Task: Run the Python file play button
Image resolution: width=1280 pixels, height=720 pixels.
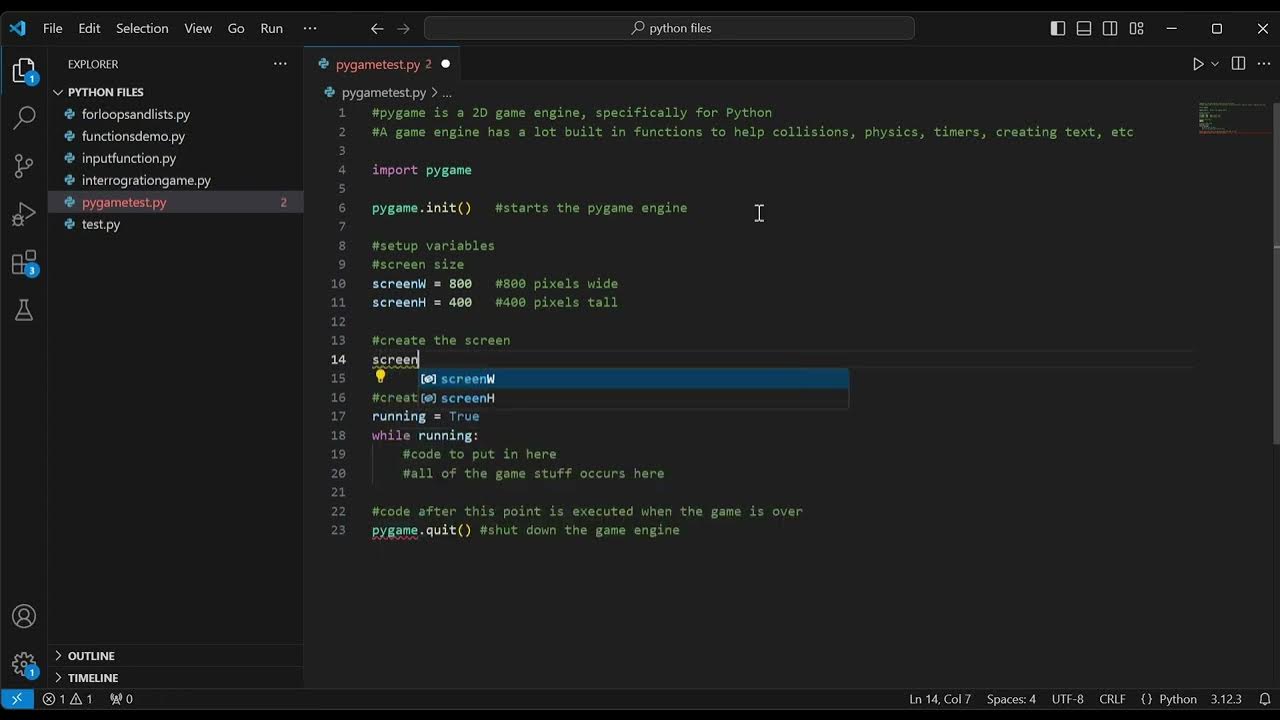Action: 1198,64
